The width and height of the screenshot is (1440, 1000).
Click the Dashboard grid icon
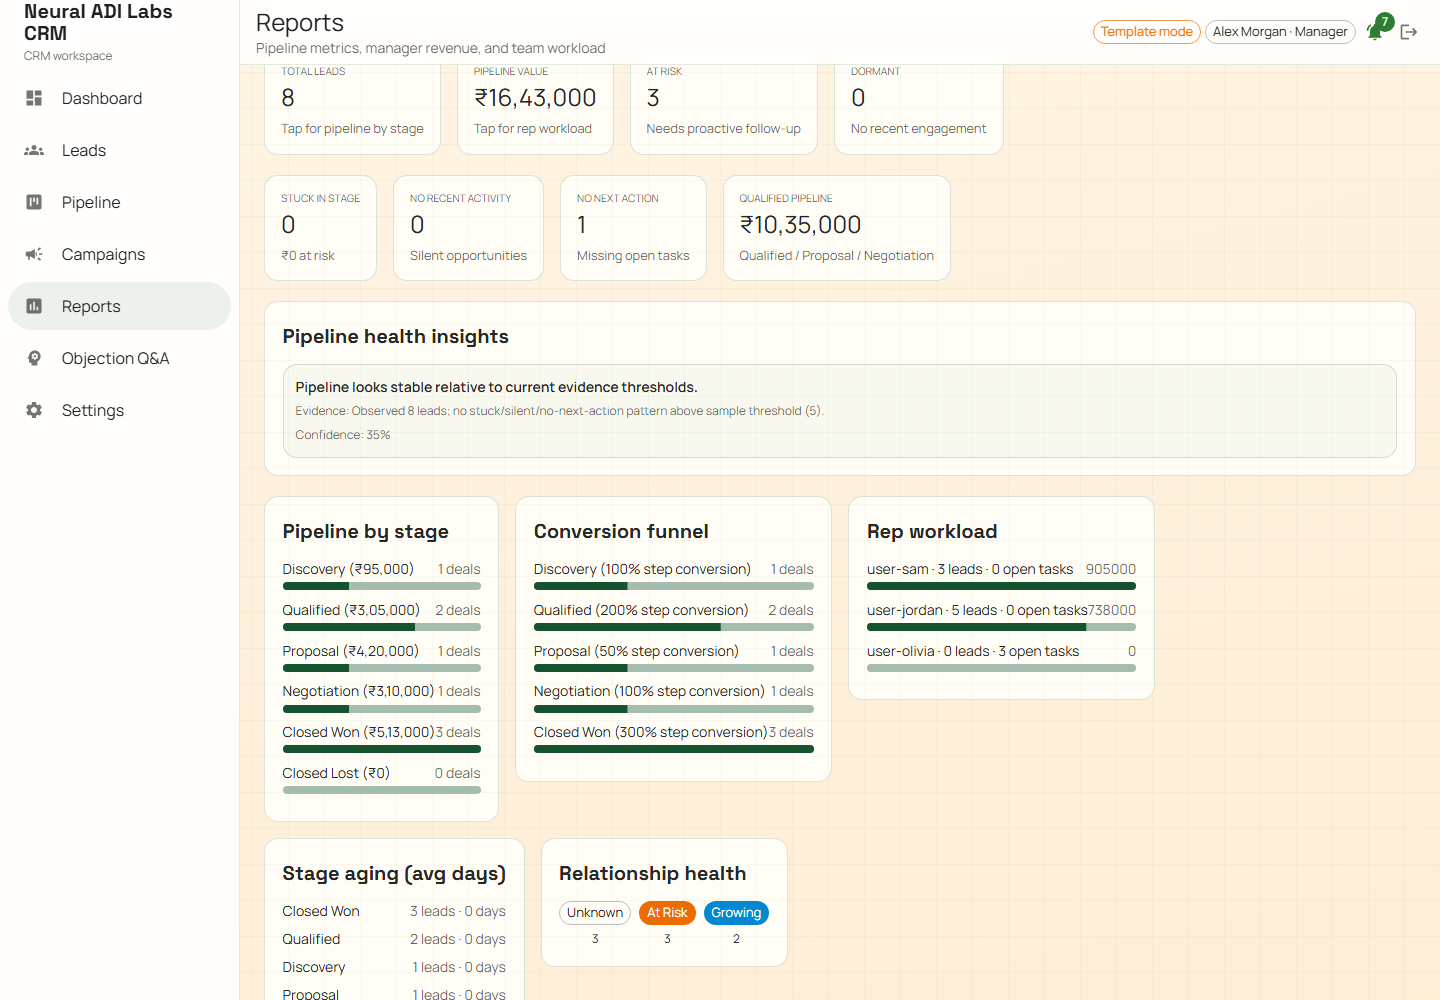[x=34, y=98]
